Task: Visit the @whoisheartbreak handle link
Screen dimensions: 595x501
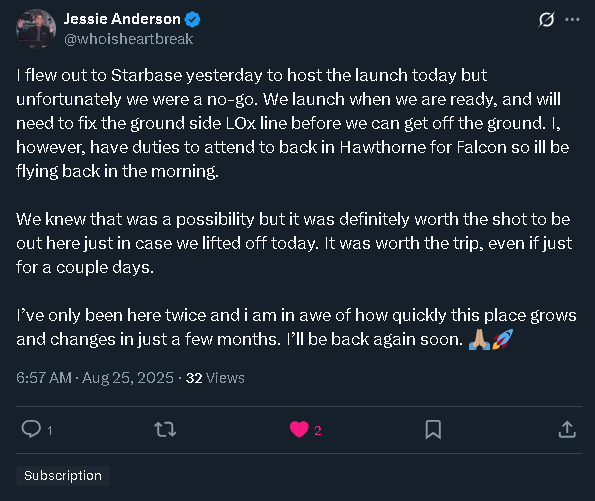Action: (x=129, y=39)
